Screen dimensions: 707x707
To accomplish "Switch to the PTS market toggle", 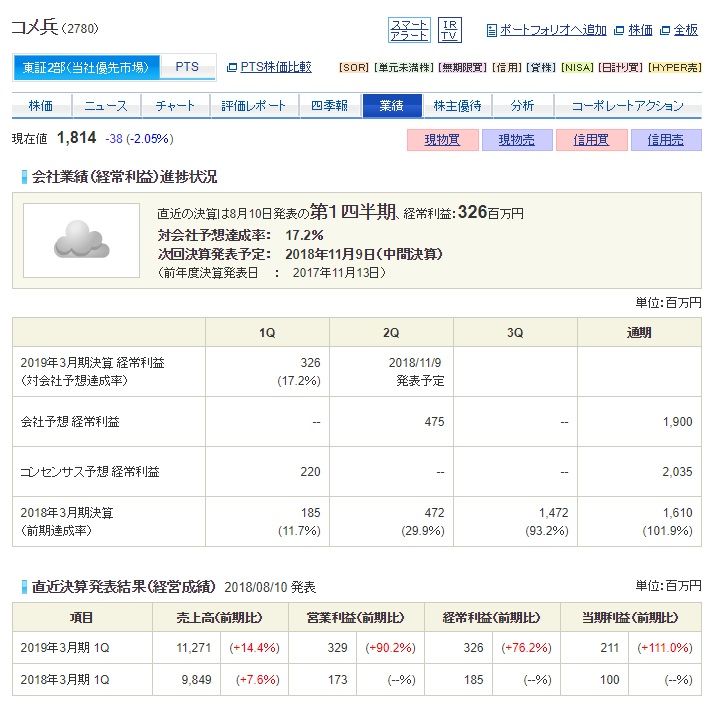I will (187, 67).
